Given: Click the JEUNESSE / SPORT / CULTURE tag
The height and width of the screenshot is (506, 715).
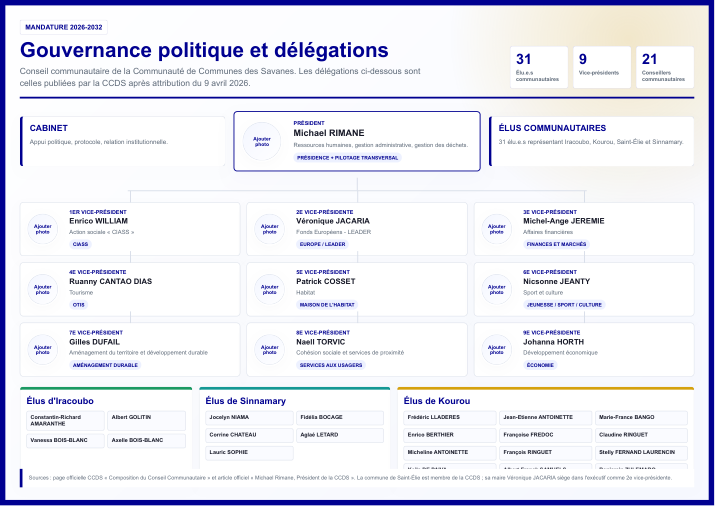Looking at the screenshot, I should point(564,305).
